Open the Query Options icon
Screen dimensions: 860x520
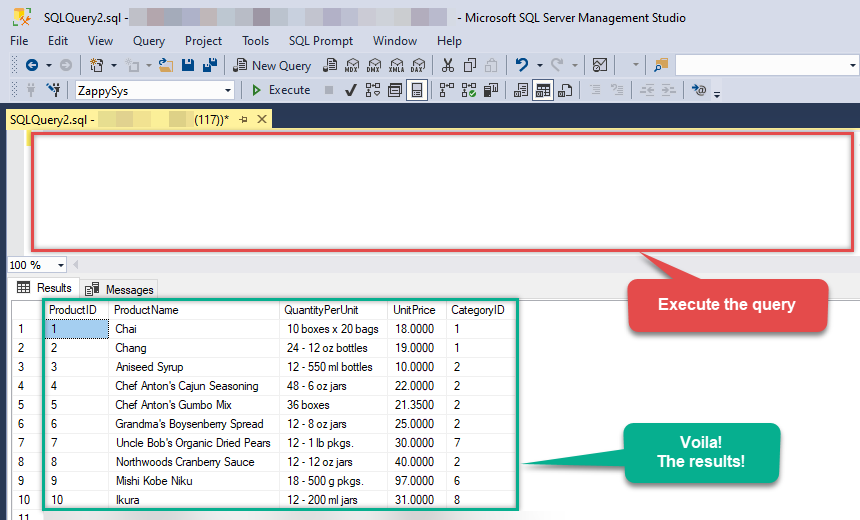click(395, 90)
